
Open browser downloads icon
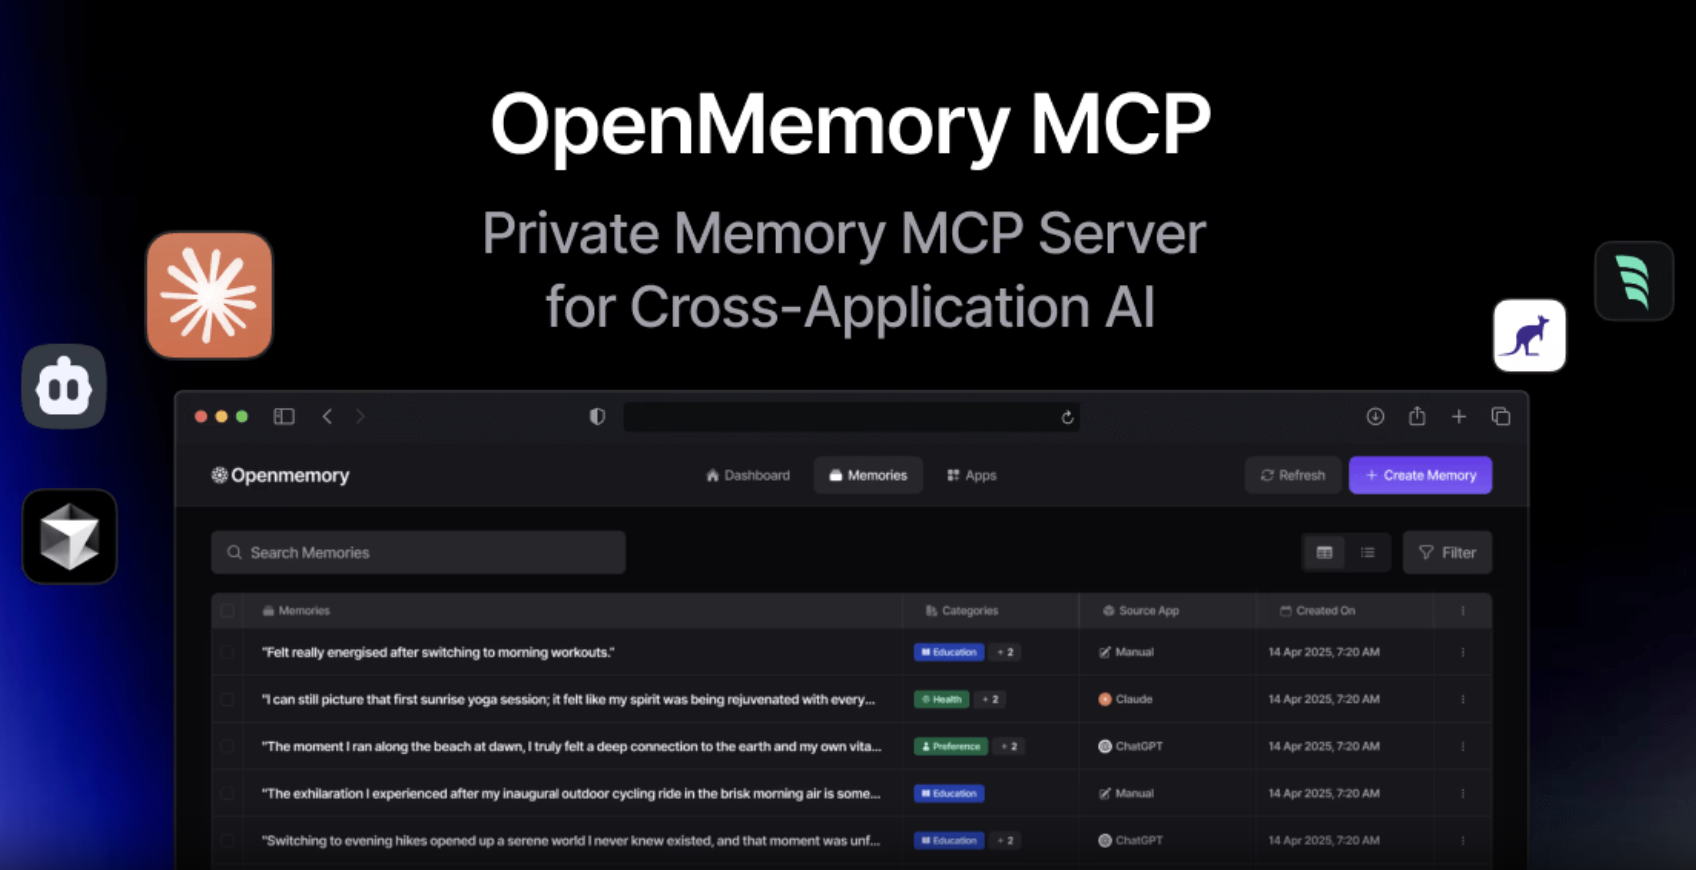coord(1375,416)
